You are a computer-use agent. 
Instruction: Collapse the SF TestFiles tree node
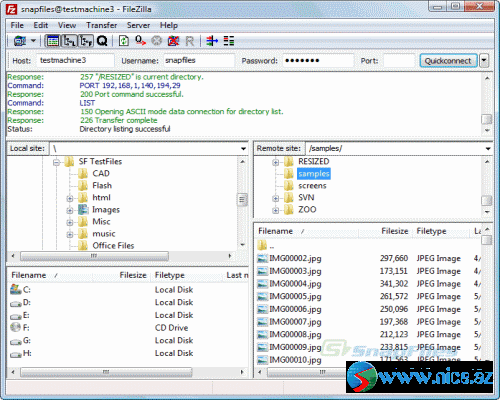[x=56, y=162]
